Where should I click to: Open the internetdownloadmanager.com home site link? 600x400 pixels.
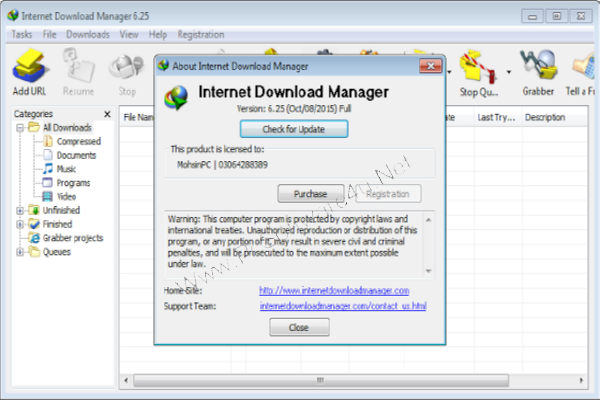point(334,291)
